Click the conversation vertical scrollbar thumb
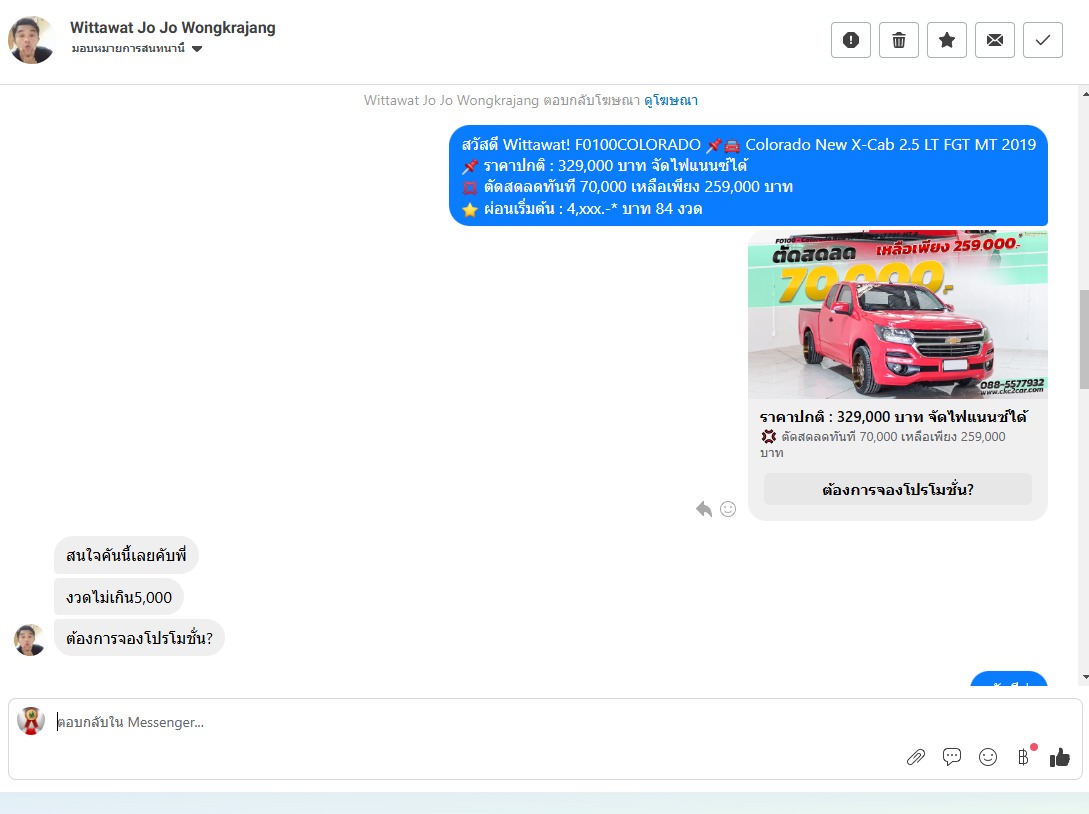1089x814 pixels. tap(1084, 339)
